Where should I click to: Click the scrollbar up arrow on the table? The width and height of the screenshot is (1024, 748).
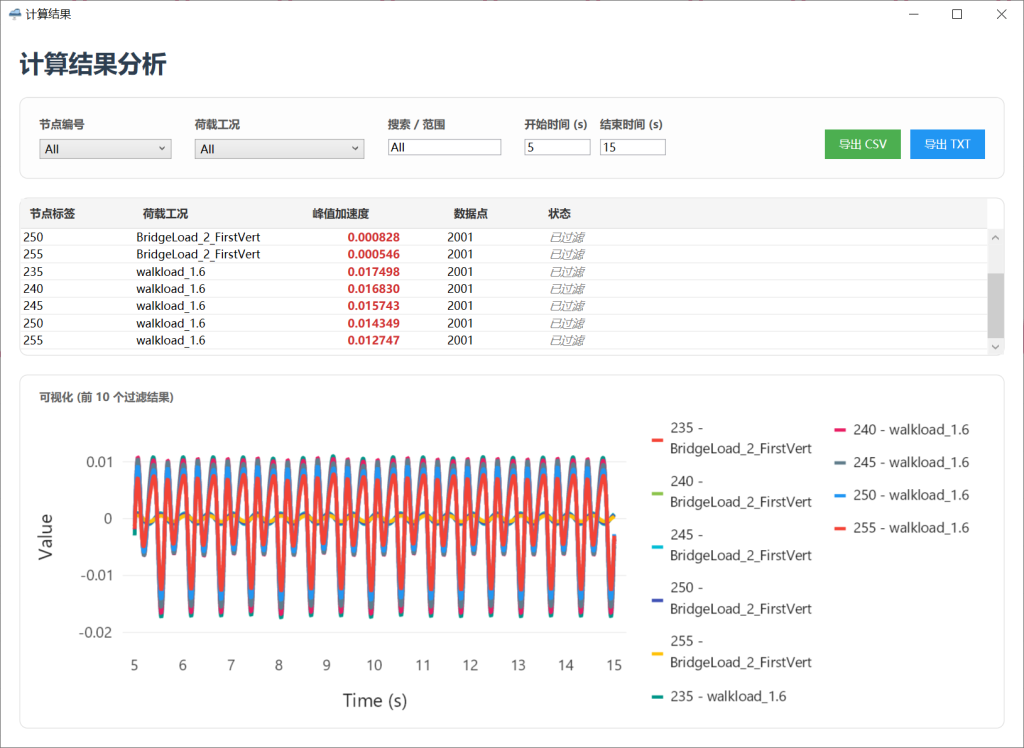(x=994, y=237)
